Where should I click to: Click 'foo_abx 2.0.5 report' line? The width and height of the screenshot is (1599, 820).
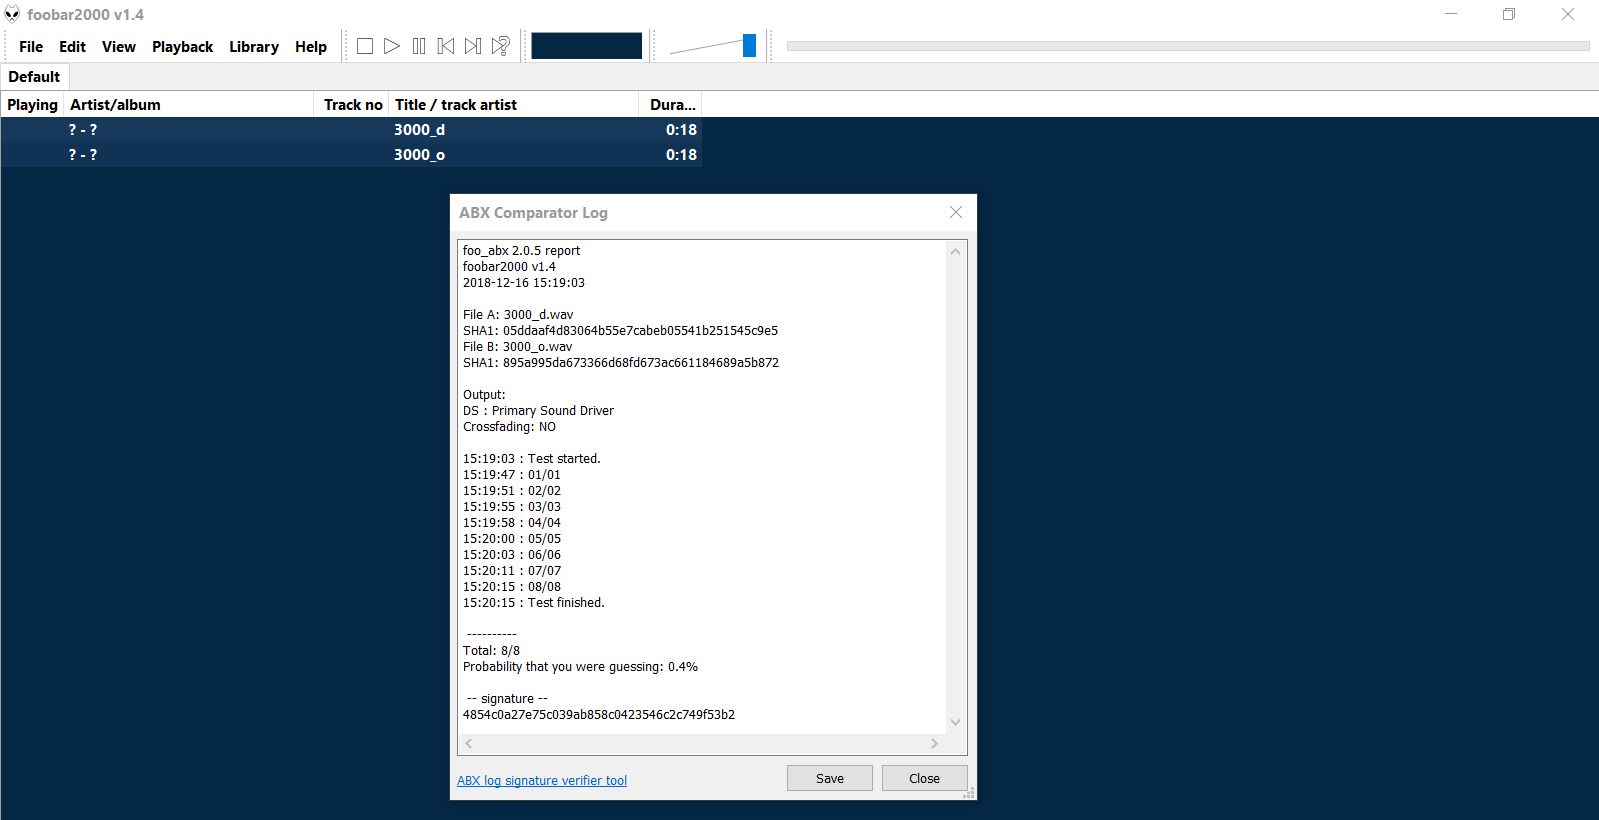tap(521, 251)
